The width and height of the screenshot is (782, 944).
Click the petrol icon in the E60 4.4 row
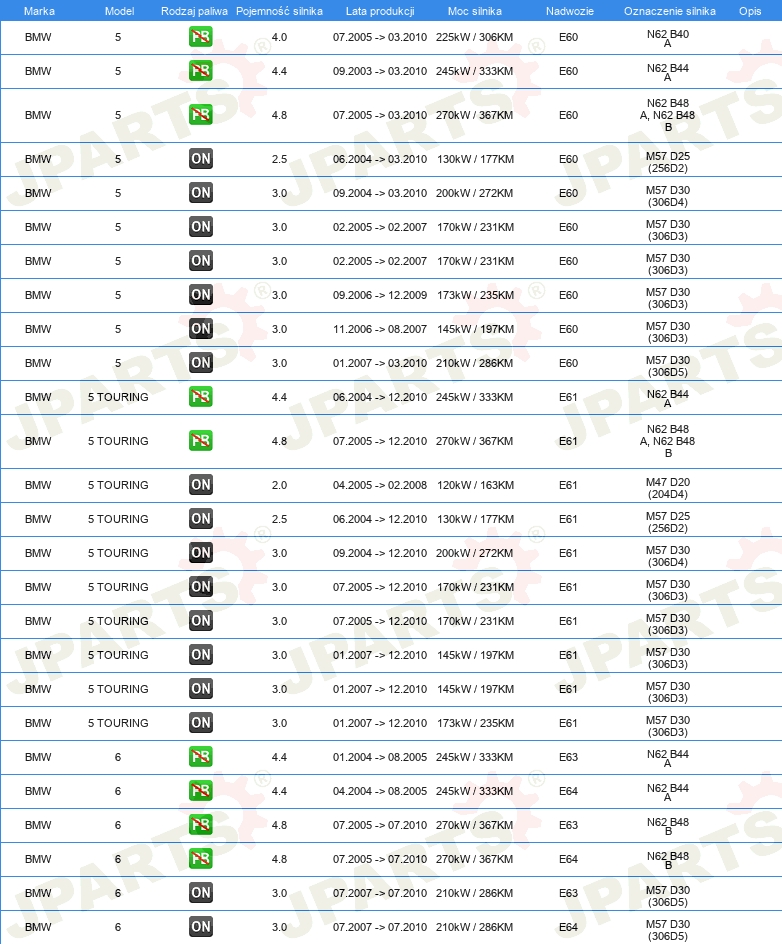tap(200, 71)
